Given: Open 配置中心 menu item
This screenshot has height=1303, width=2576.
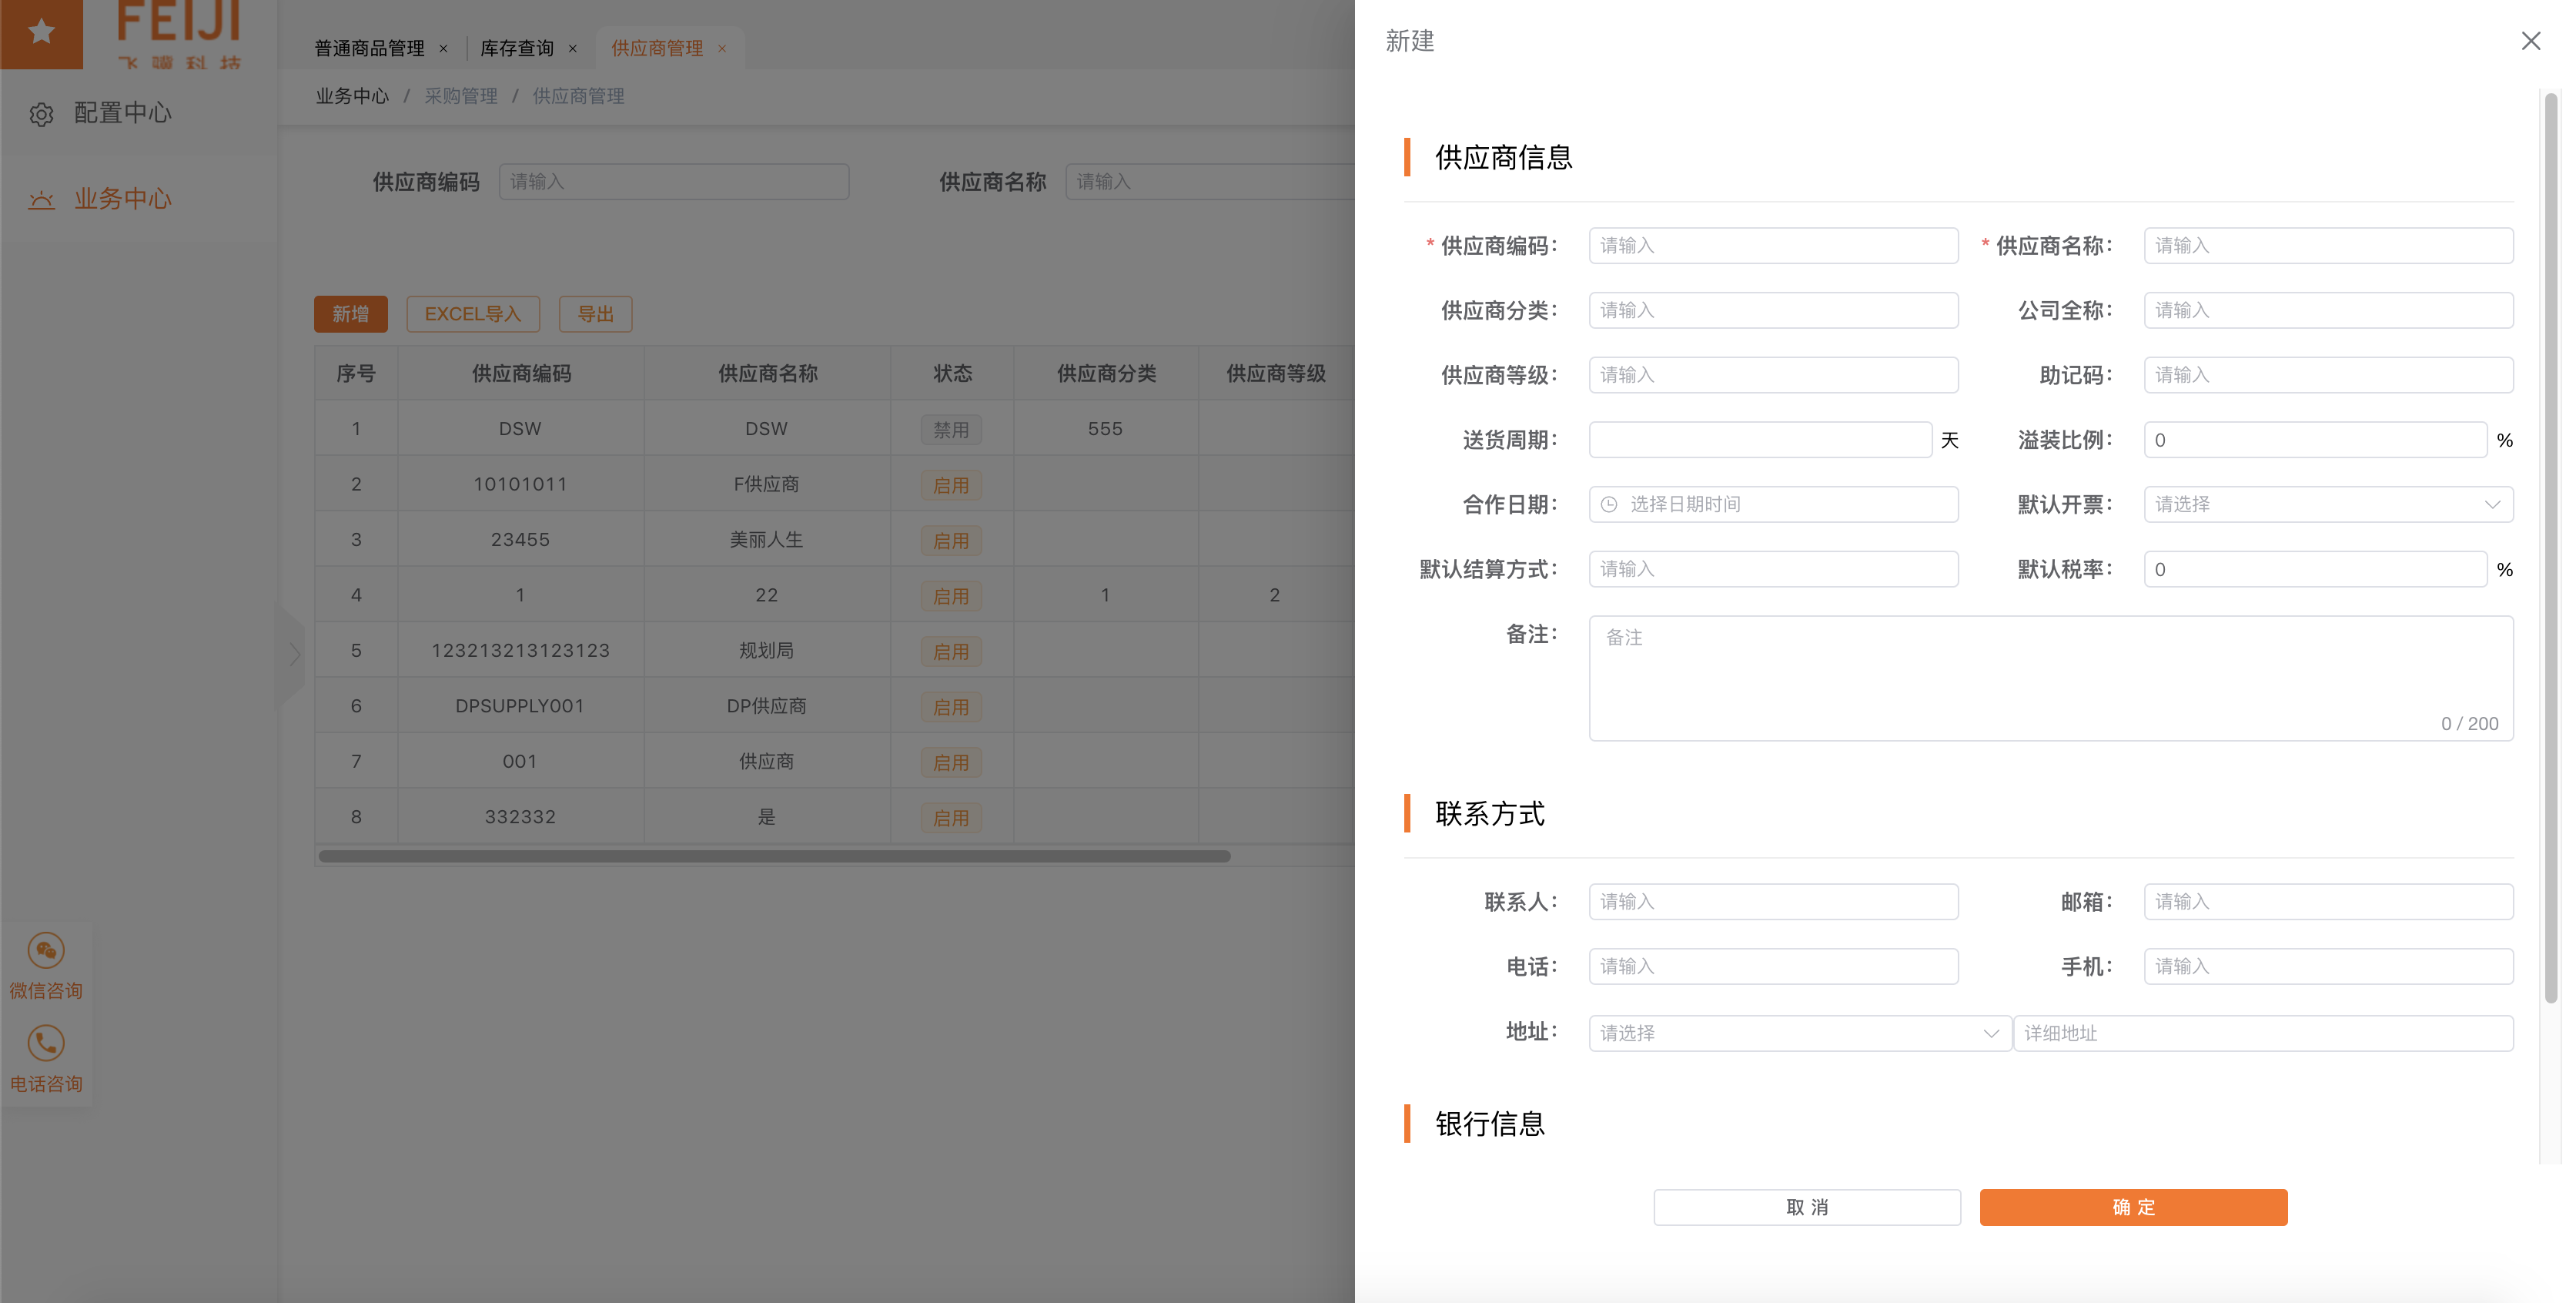Looking at the screenshot, I should [x=139, y=113].
